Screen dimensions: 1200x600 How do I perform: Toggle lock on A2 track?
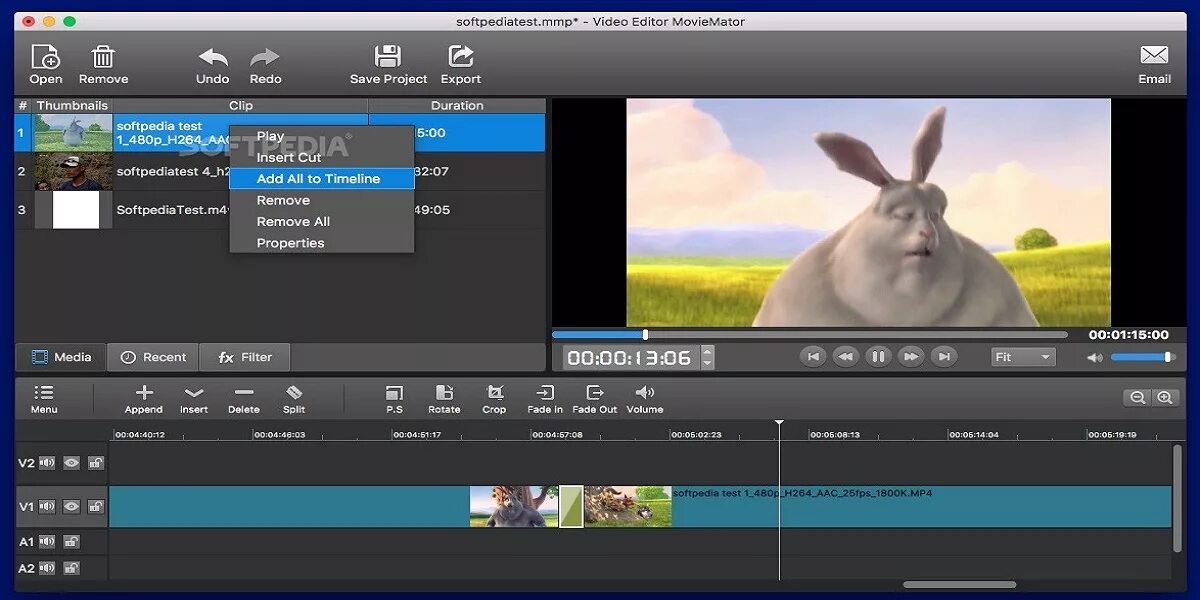[71, 568]
